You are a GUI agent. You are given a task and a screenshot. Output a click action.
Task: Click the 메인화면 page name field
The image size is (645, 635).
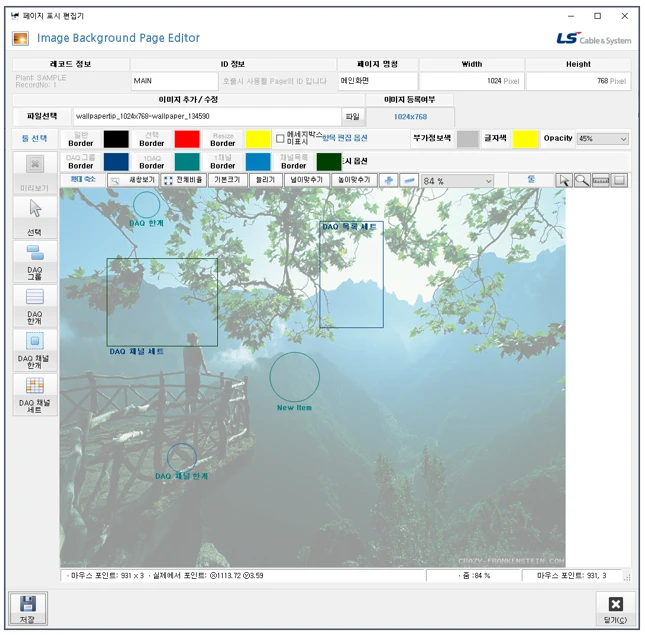click(x=378, y=81)
